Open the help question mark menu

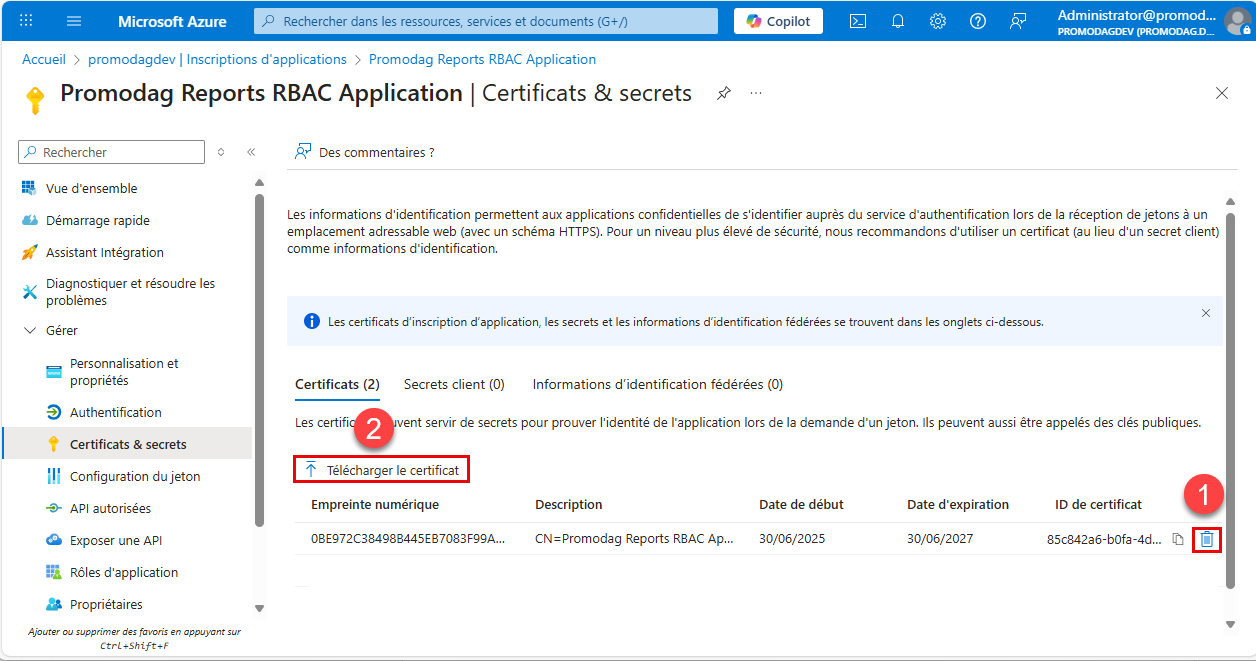click(978, 21)
